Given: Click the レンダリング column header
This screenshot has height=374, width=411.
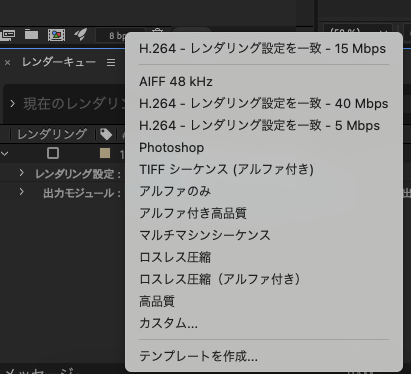Looking at the screenshot, I should tap(52, 134).
